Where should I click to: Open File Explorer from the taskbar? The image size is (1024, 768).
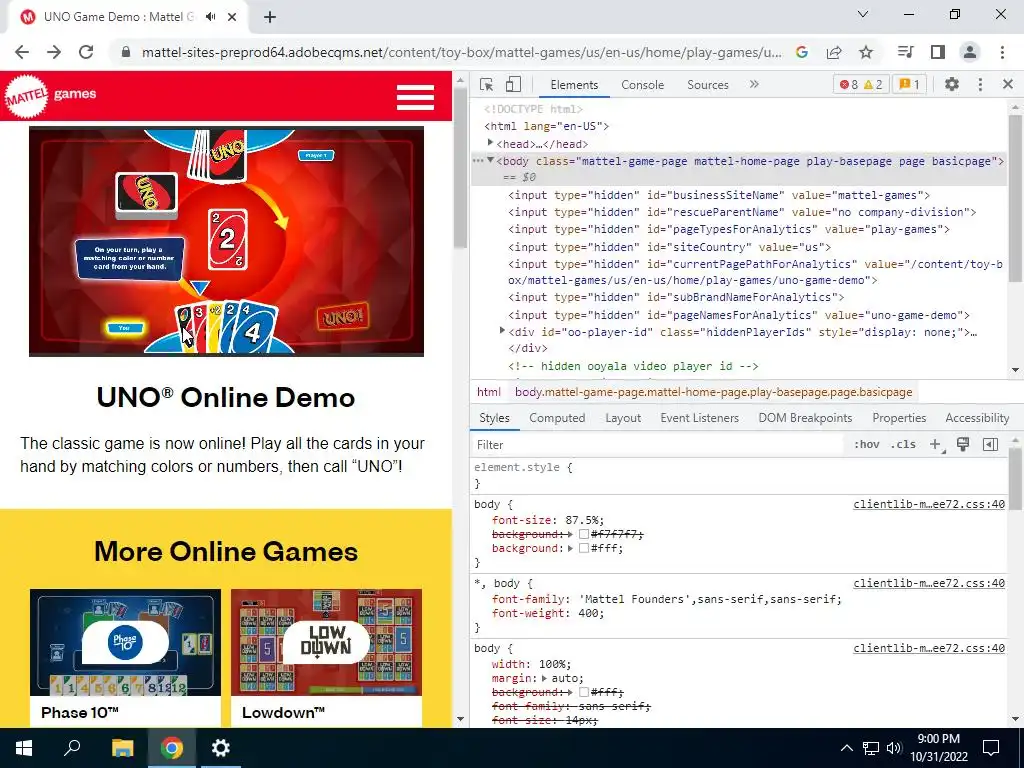122,748
